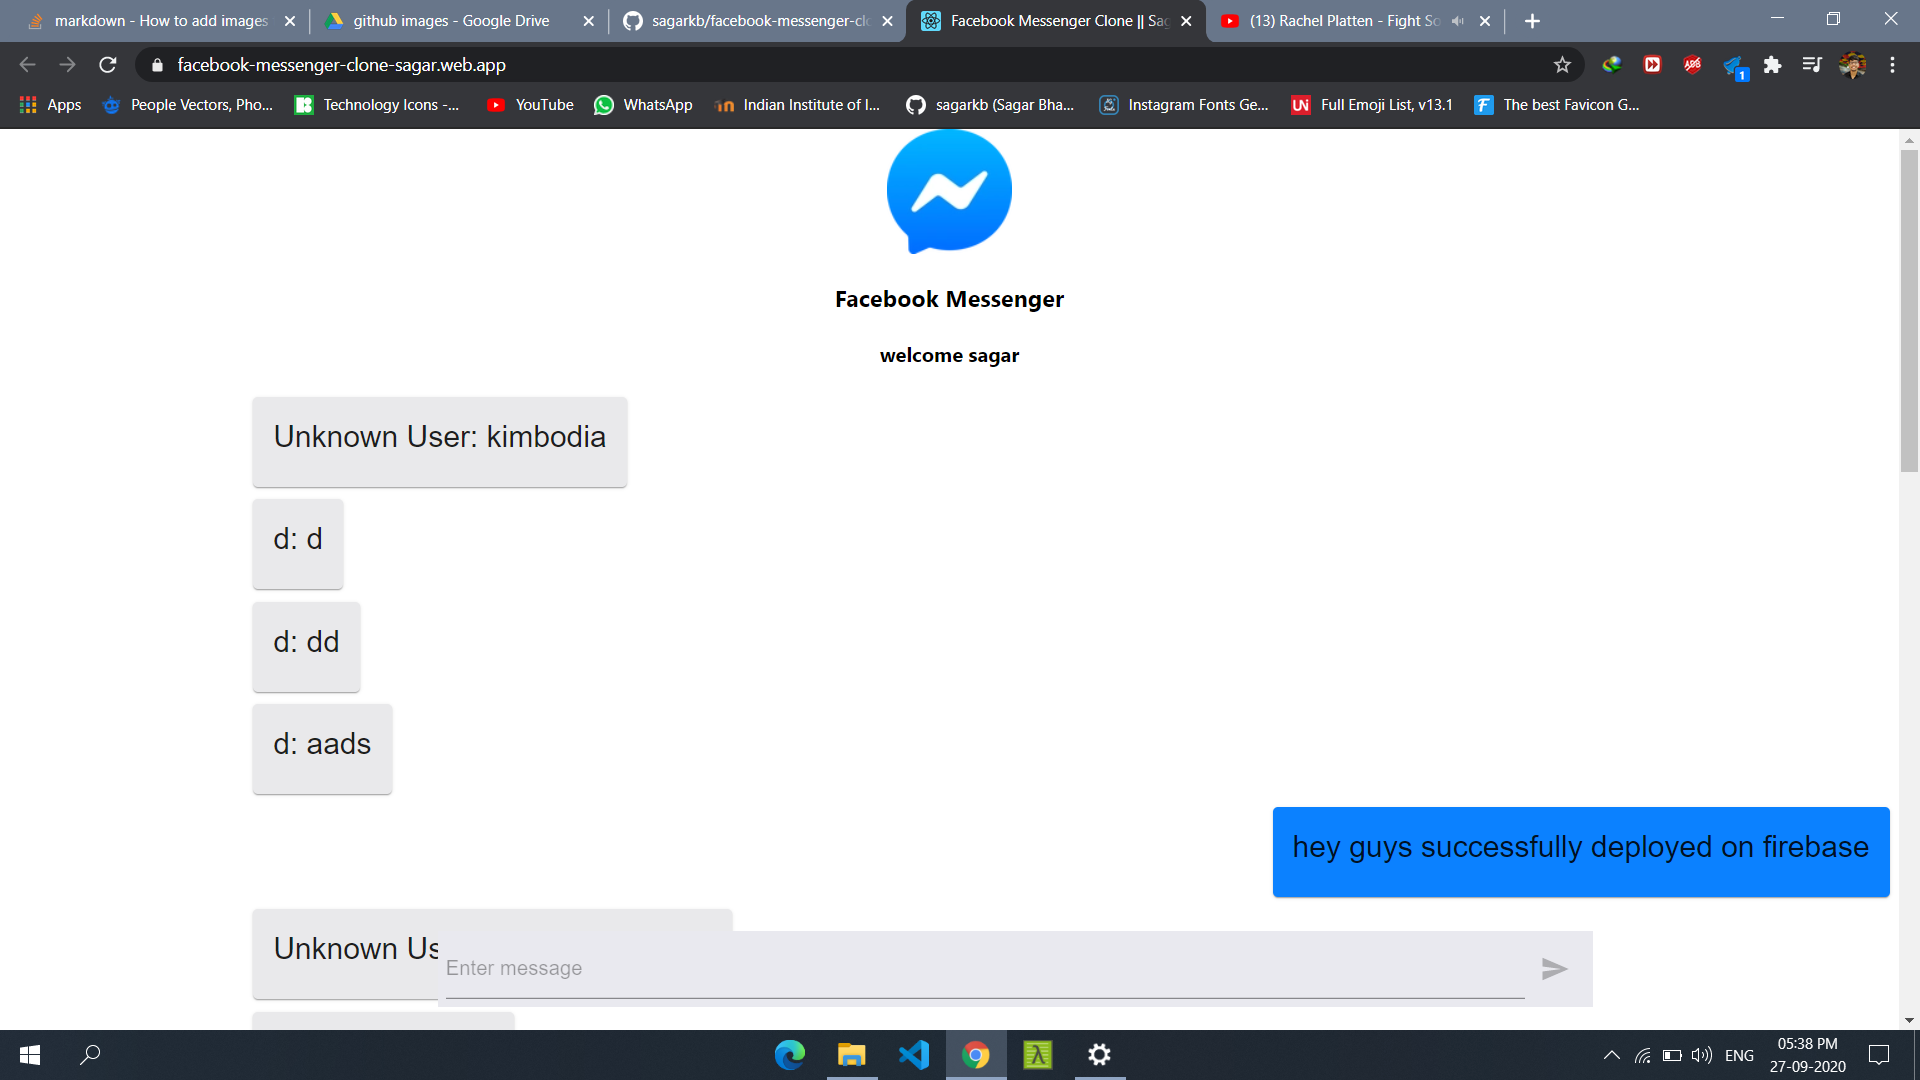Open the YouTube bookmark
The width and height of the screenshot is (1920, 1080).
click(x=530, y=105)
